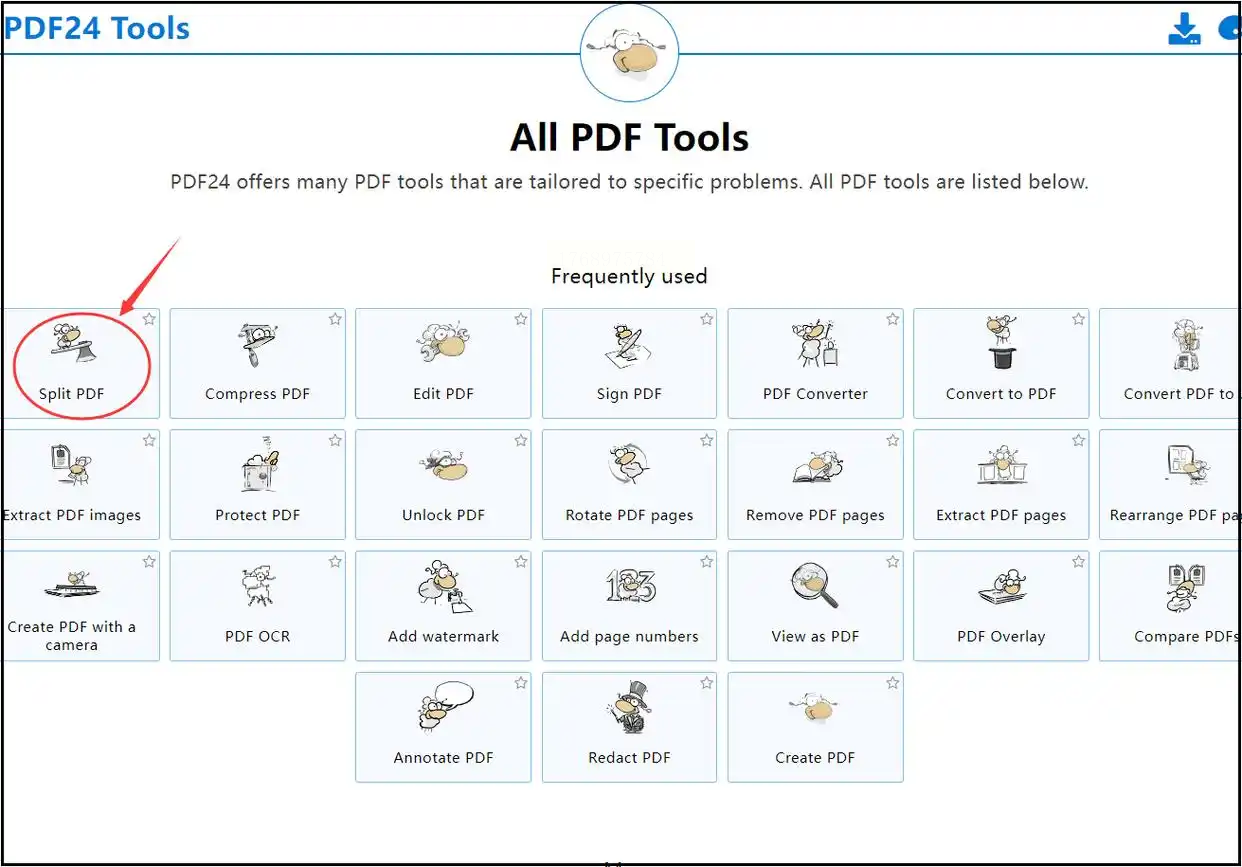Open the Extract PDF images tool
Viewport: 1242px width, 867px height.
pyautogui.click(x=81, y=485)
